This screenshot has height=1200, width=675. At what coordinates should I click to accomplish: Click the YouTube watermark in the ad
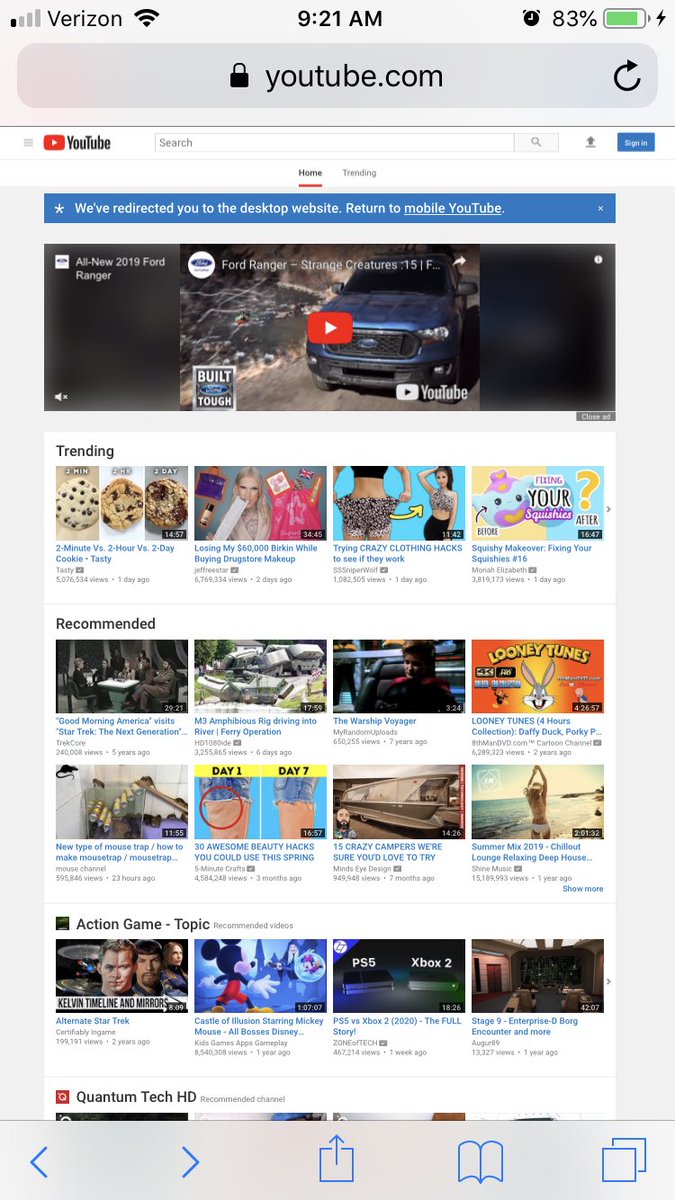(431, 392)
